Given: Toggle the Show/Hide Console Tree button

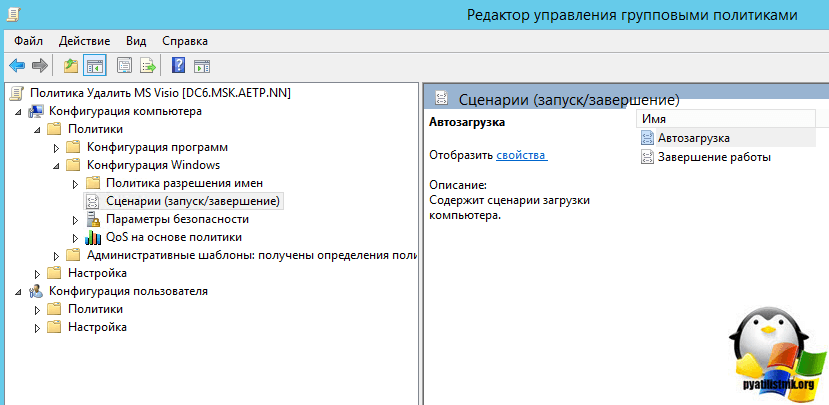Looking at the screenshot, I should (95, 66).
